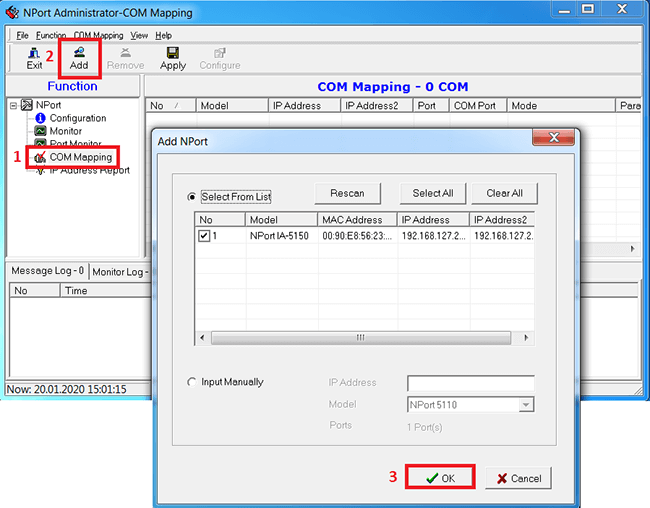
Task: Open the View menu
Action: (x=139, y=36)
